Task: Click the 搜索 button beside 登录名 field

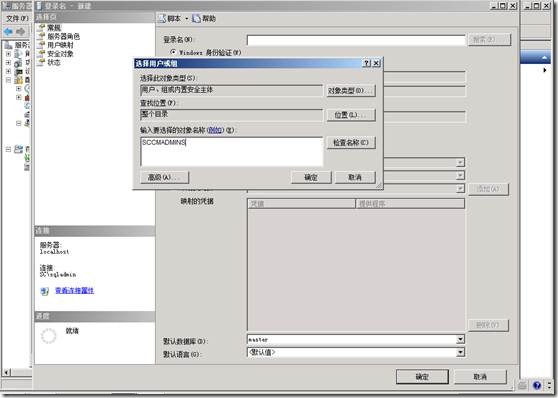Action: pos(489,39)
